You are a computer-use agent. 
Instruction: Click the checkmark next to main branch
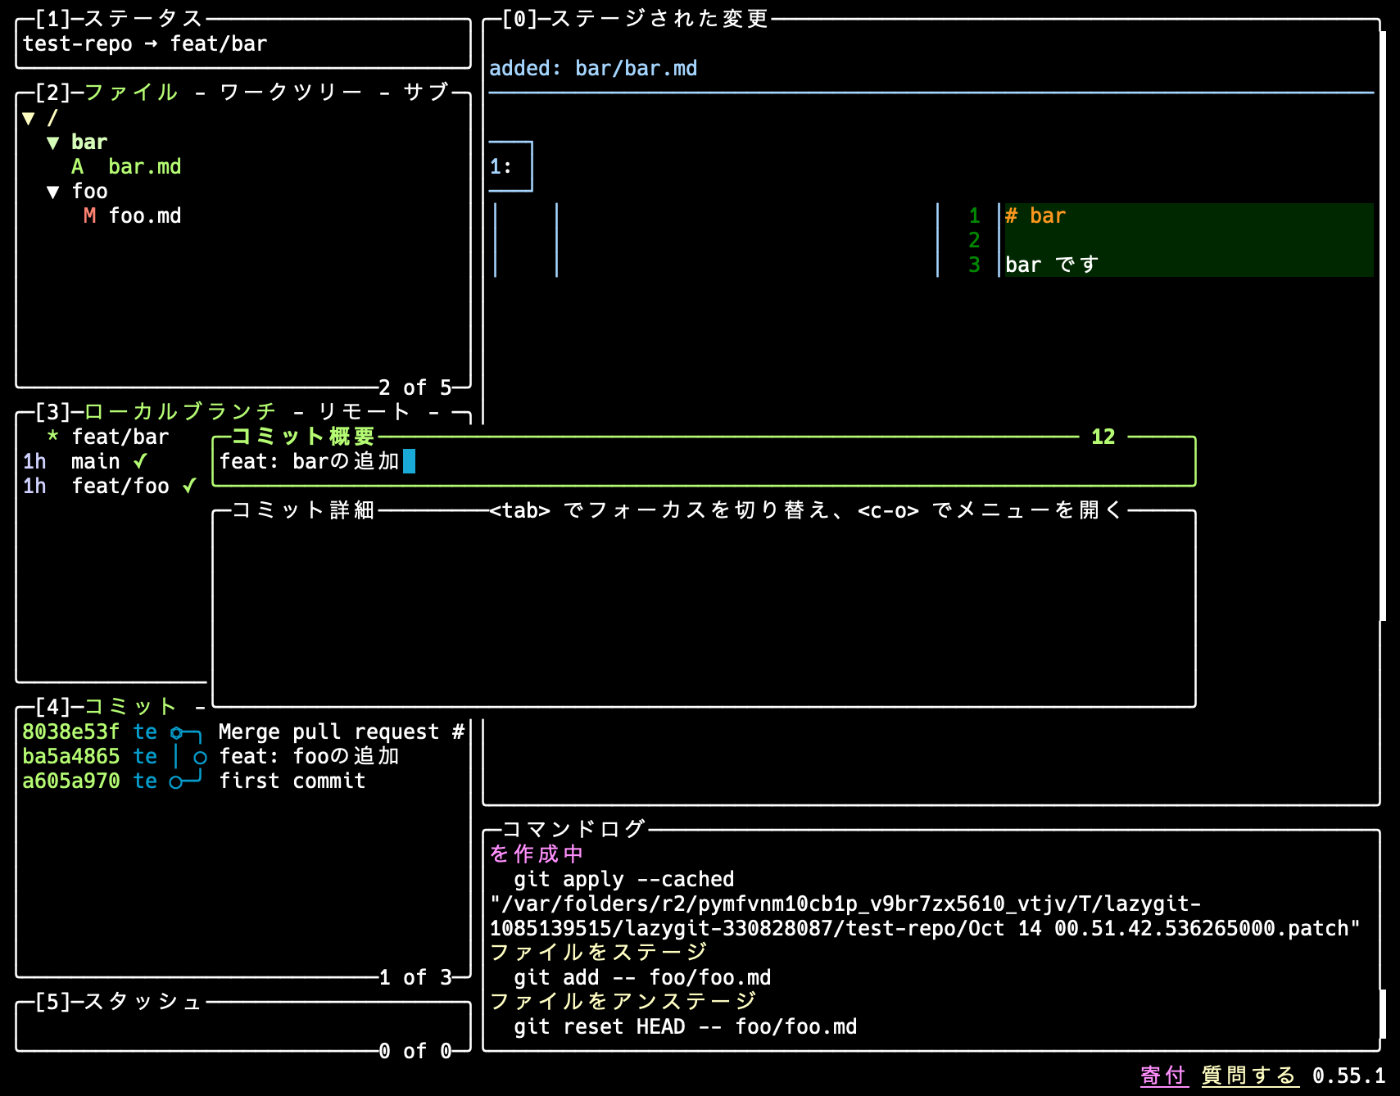tap(140, 461)
